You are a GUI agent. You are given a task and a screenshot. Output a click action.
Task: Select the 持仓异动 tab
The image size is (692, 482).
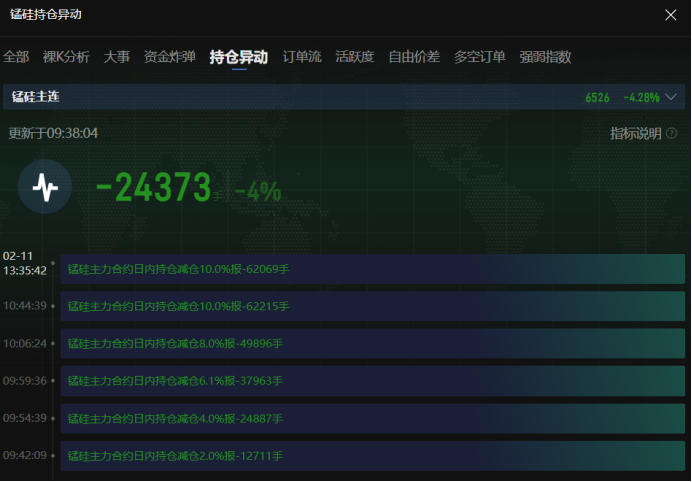coord(239,57)
